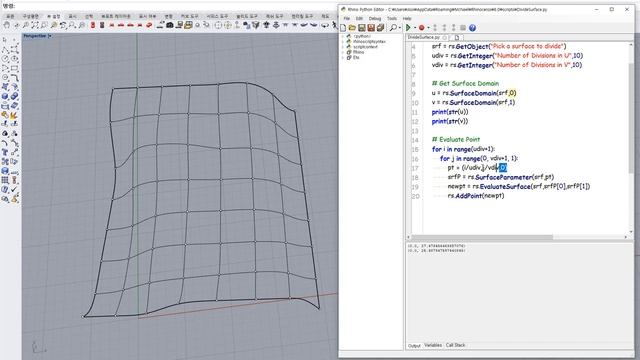Open the Help menu in Python Editor
Viewport: 640px width, 360px height.
pos(407,18)
